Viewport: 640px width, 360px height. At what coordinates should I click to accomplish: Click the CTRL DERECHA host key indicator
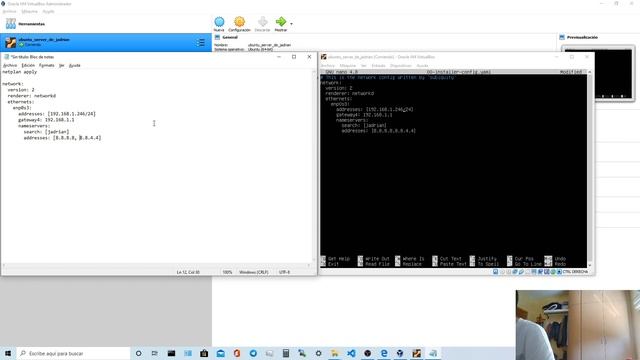(575, 272)
